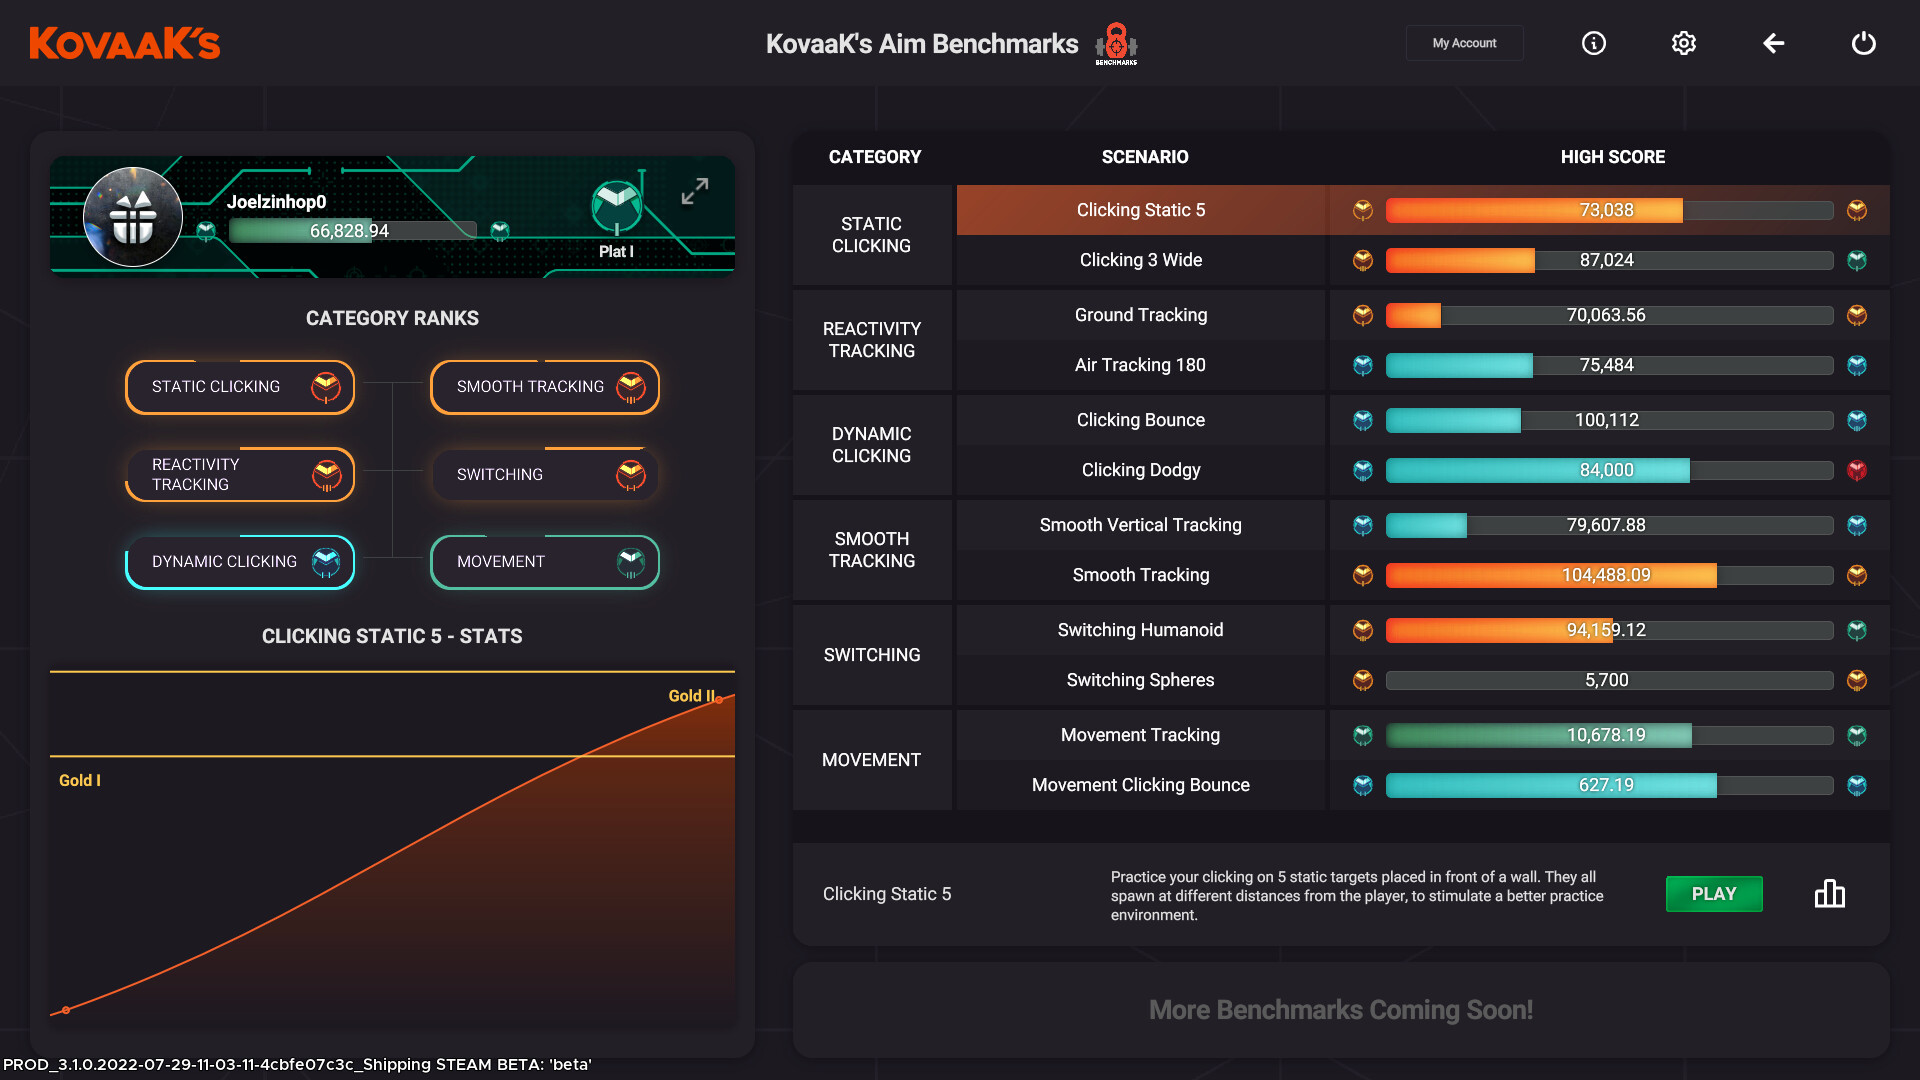Expand the Movement Tracking scenario details

click(x=1139, y=735)
